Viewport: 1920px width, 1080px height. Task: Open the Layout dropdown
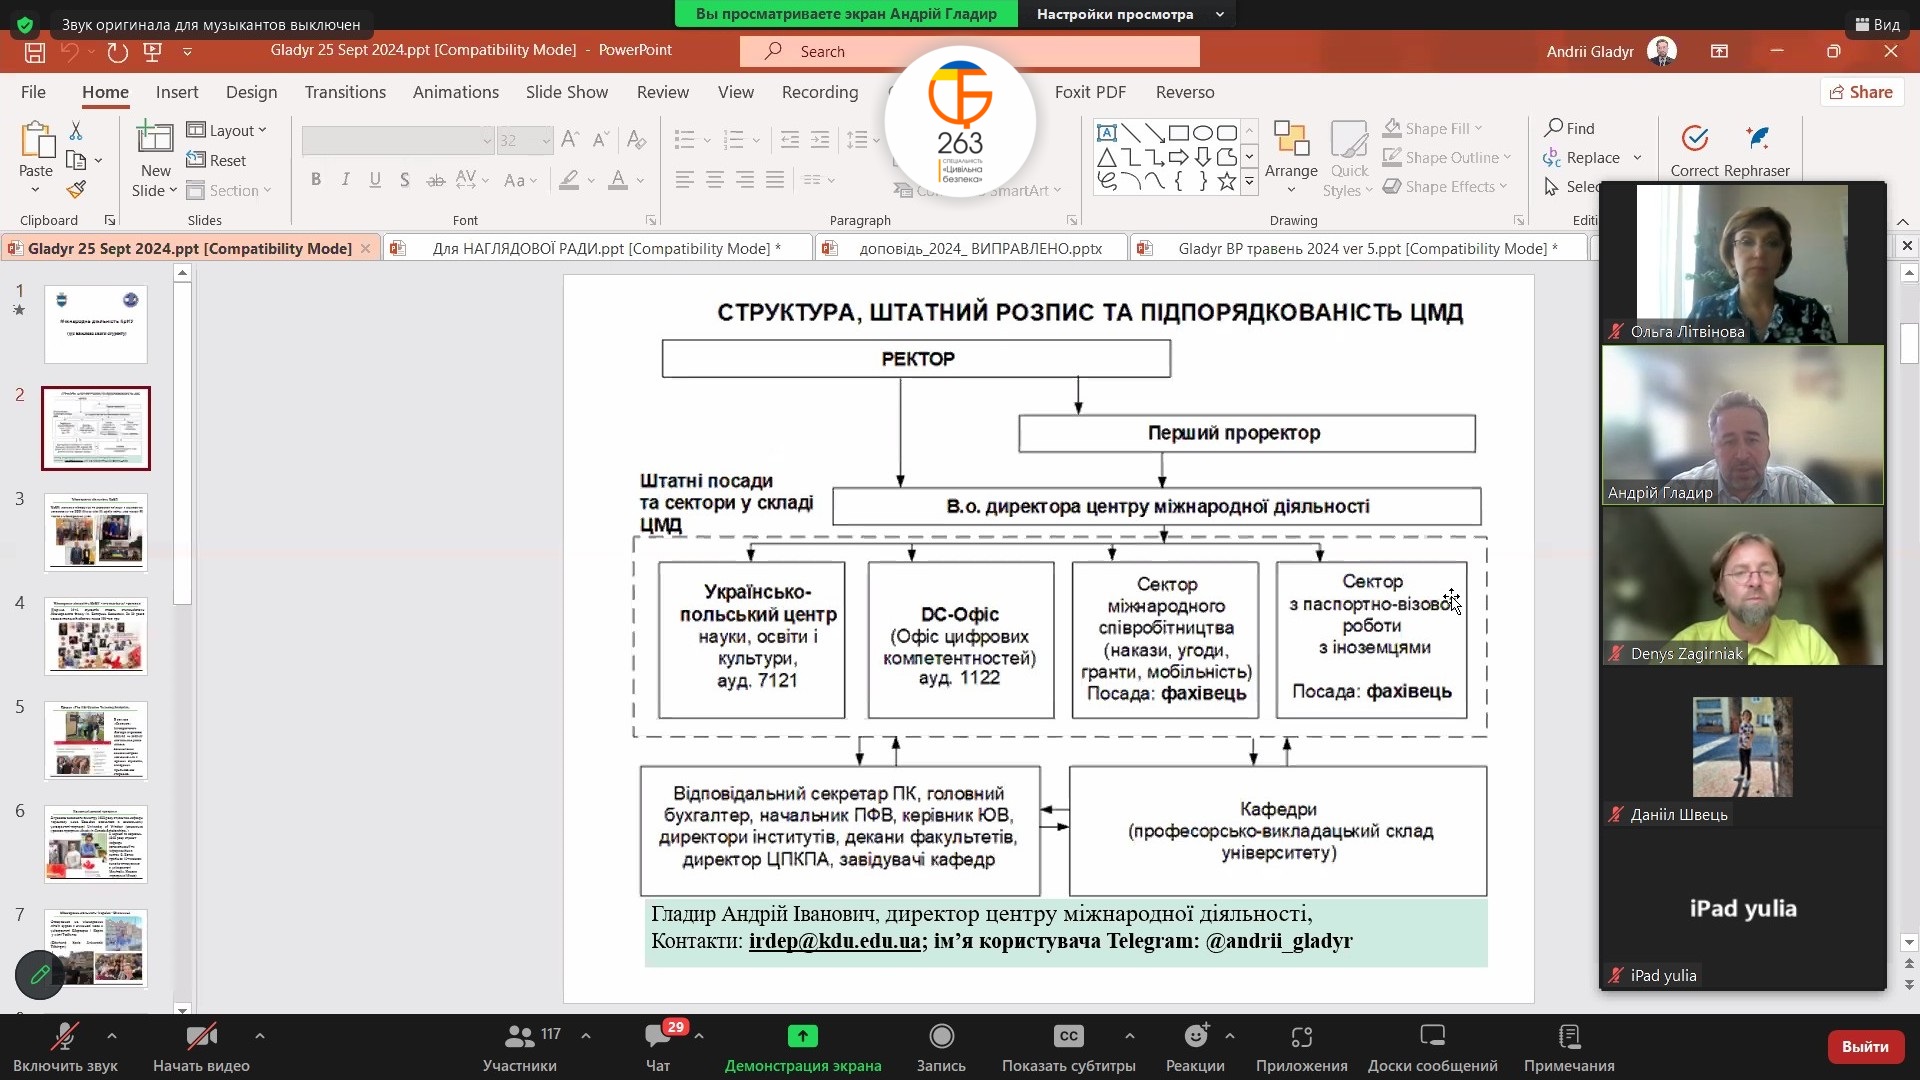pyautogui.click(x=227, y=130)
